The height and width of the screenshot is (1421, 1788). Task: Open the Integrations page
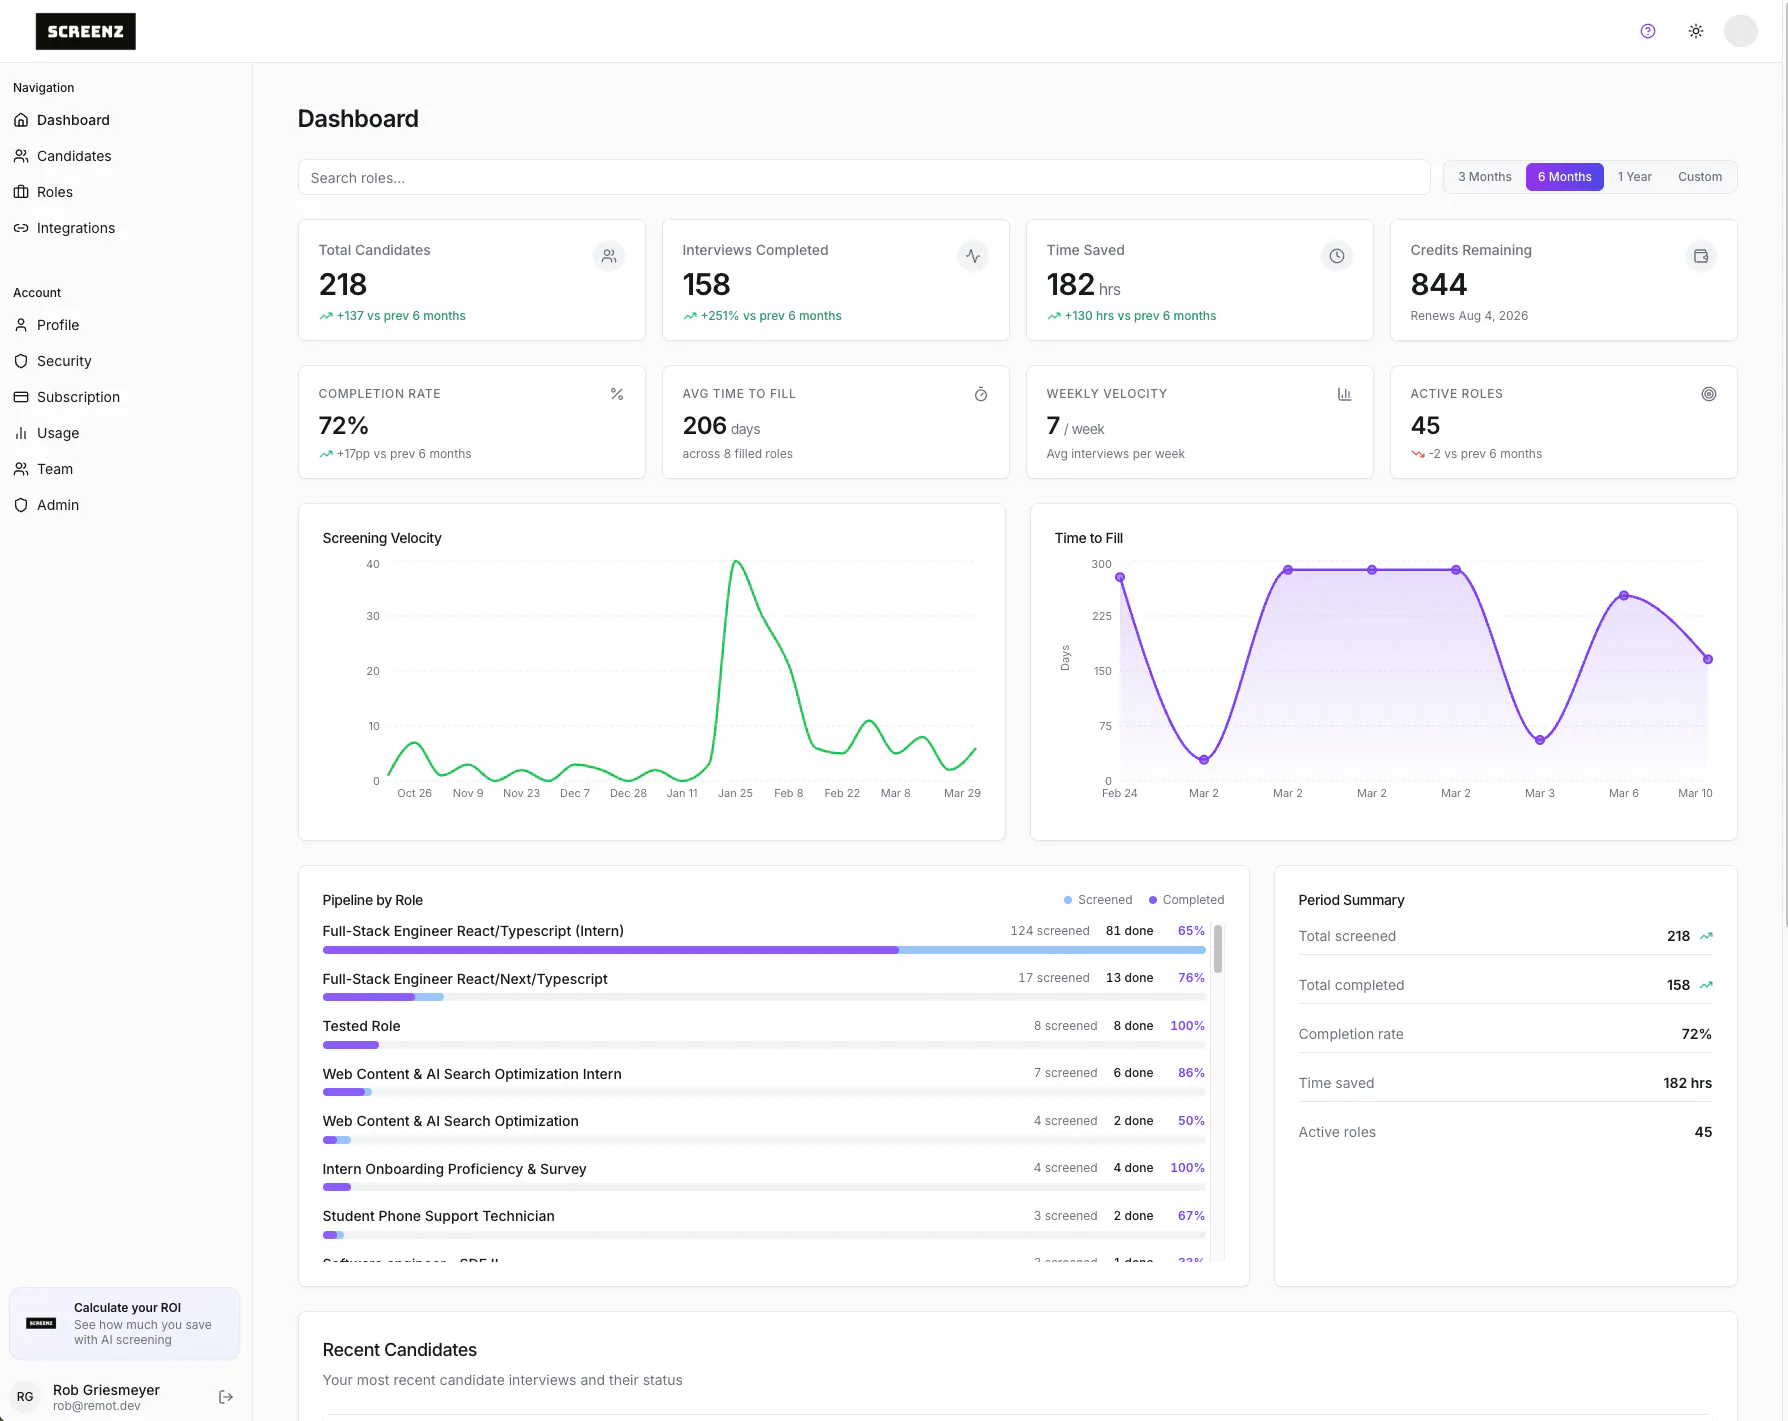click(76, 228)
